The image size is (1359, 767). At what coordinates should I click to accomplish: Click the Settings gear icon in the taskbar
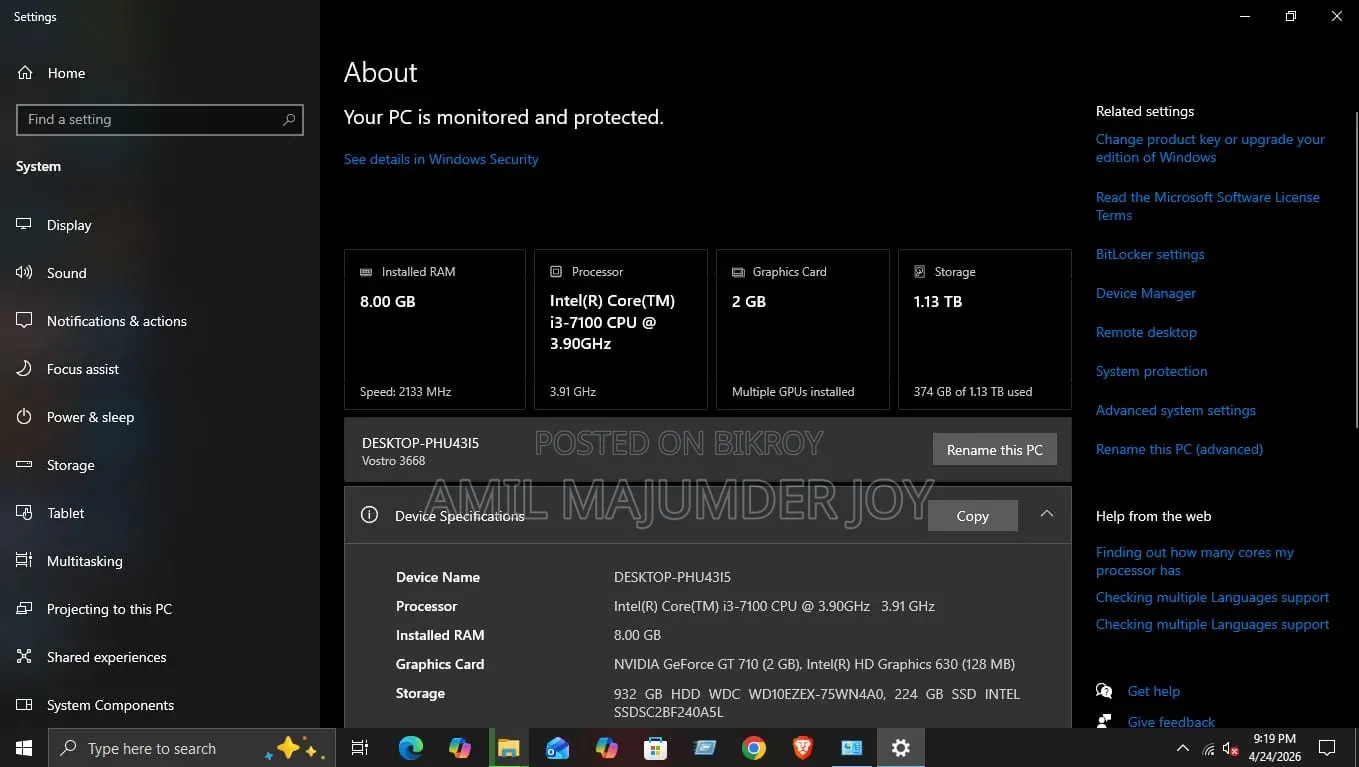tap(901, 748)
